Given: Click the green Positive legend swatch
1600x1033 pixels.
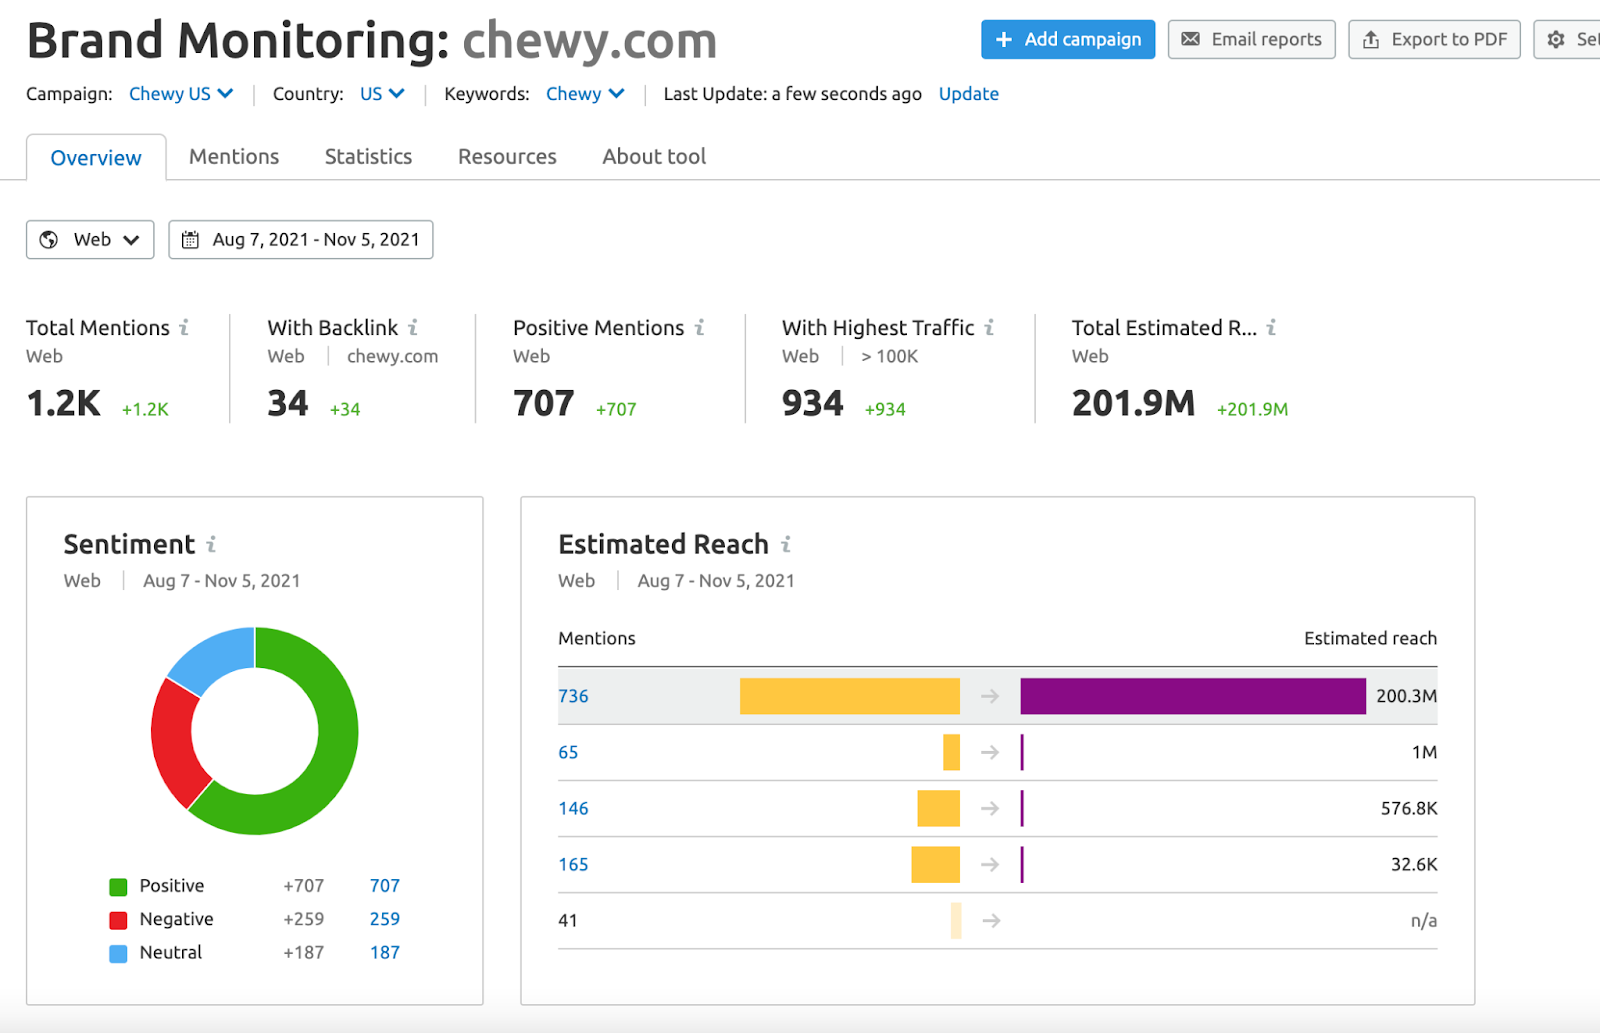Looking at the screenshot, I should 118,887.
